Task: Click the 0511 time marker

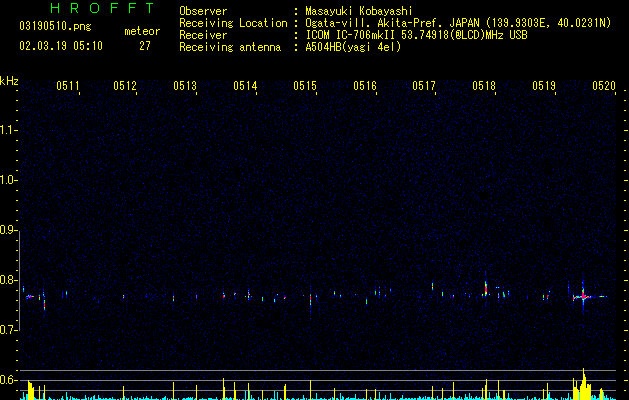Action: click(68, 86)
